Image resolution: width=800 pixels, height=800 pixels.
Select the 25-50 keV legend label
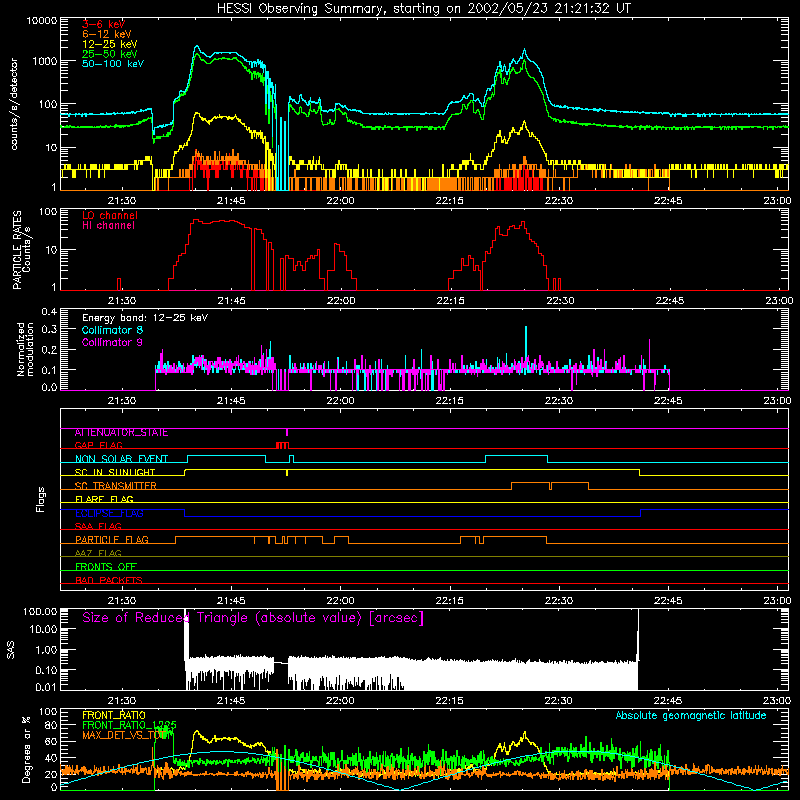pos(110,54)
